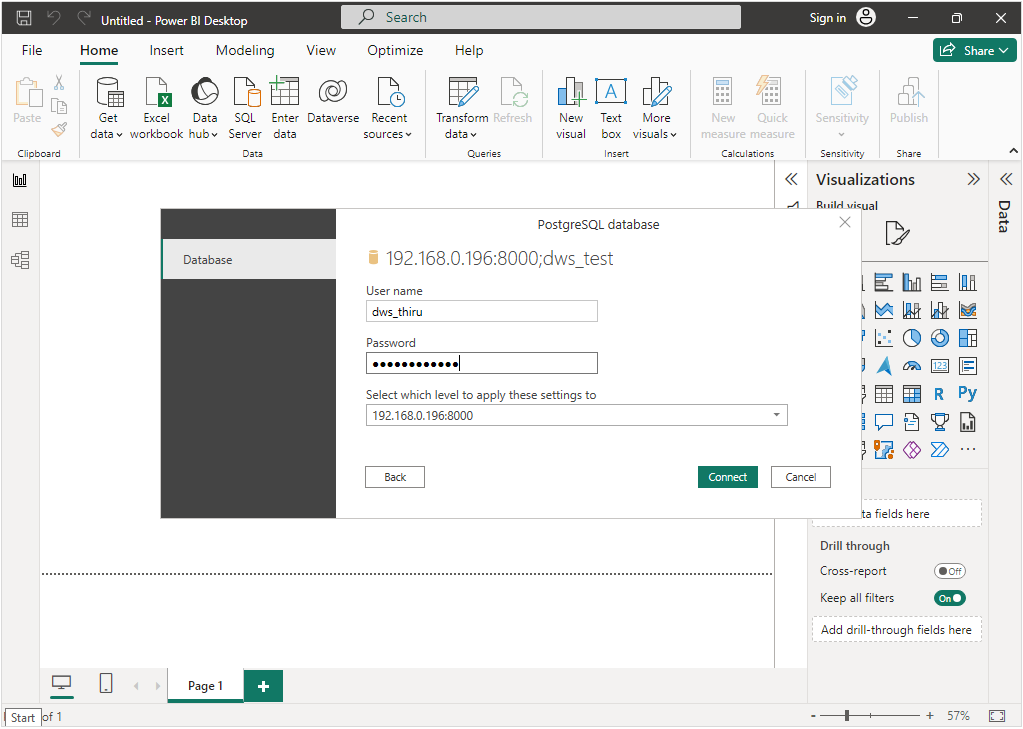
Task: Select the Multi-row card visual
Action: (968, 366)
